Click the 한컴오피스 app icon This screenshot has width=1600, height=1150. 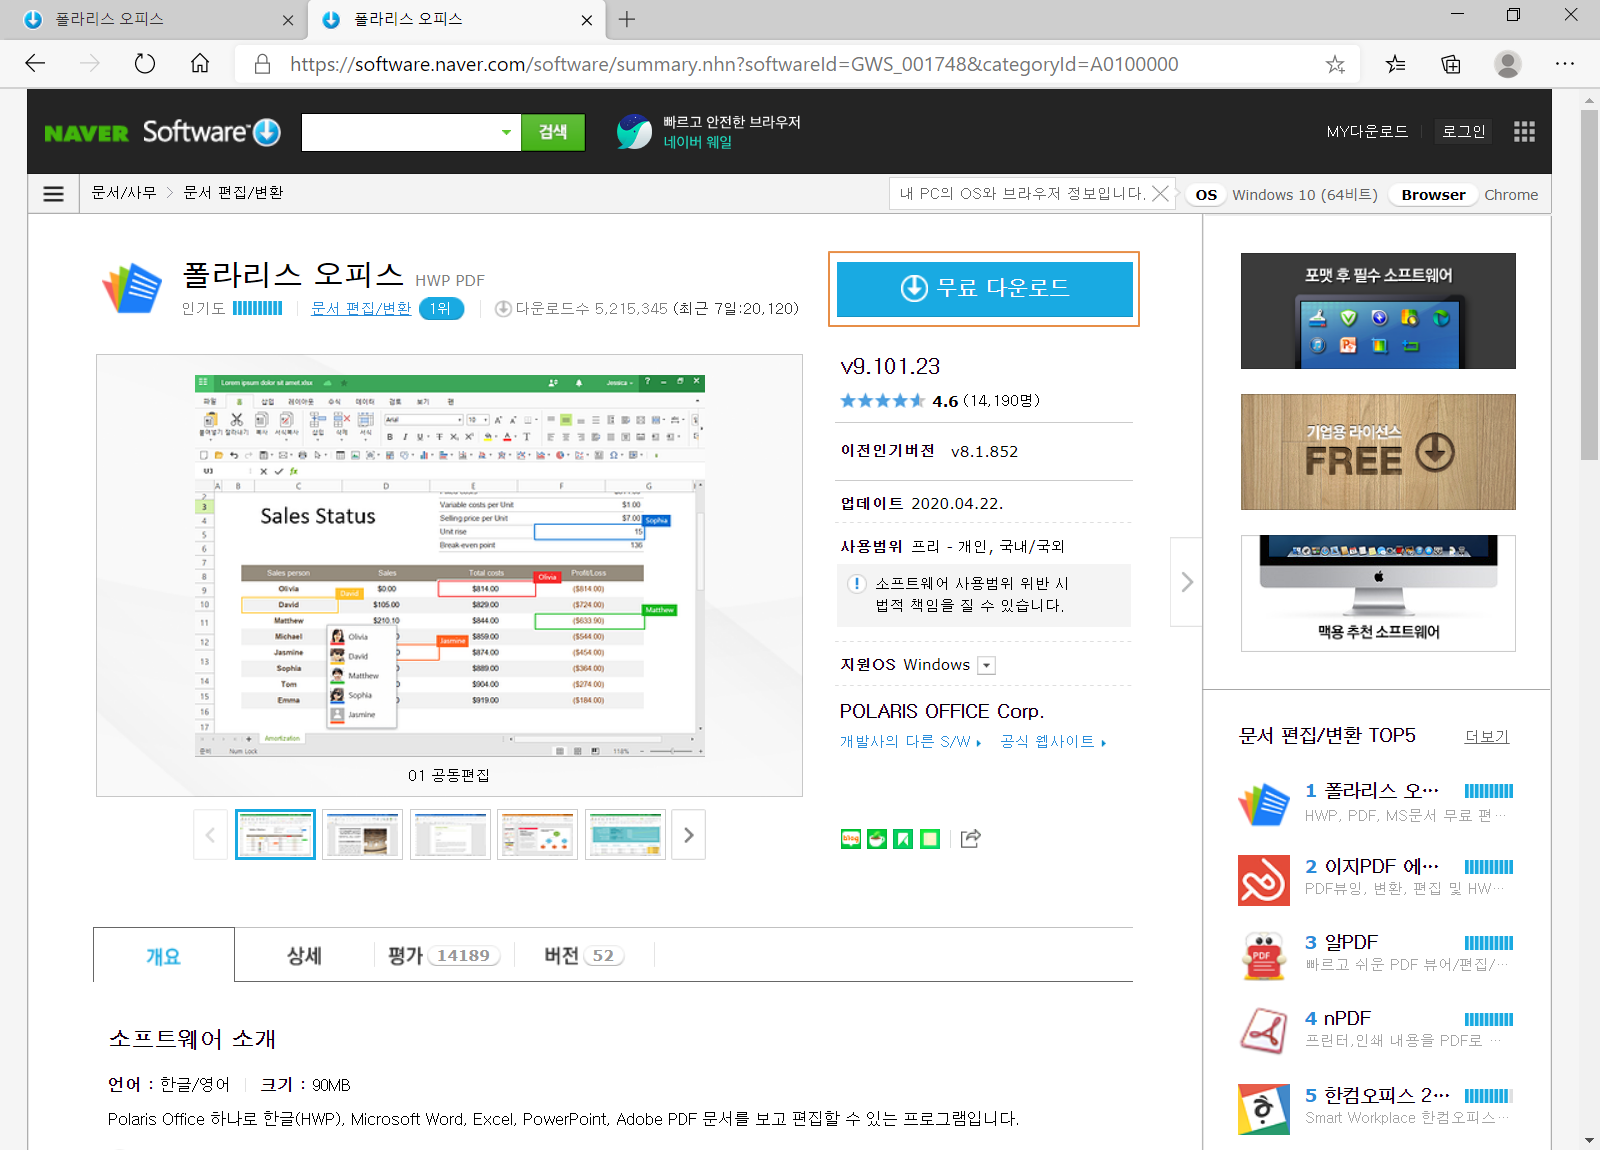pos(1264,1108)
